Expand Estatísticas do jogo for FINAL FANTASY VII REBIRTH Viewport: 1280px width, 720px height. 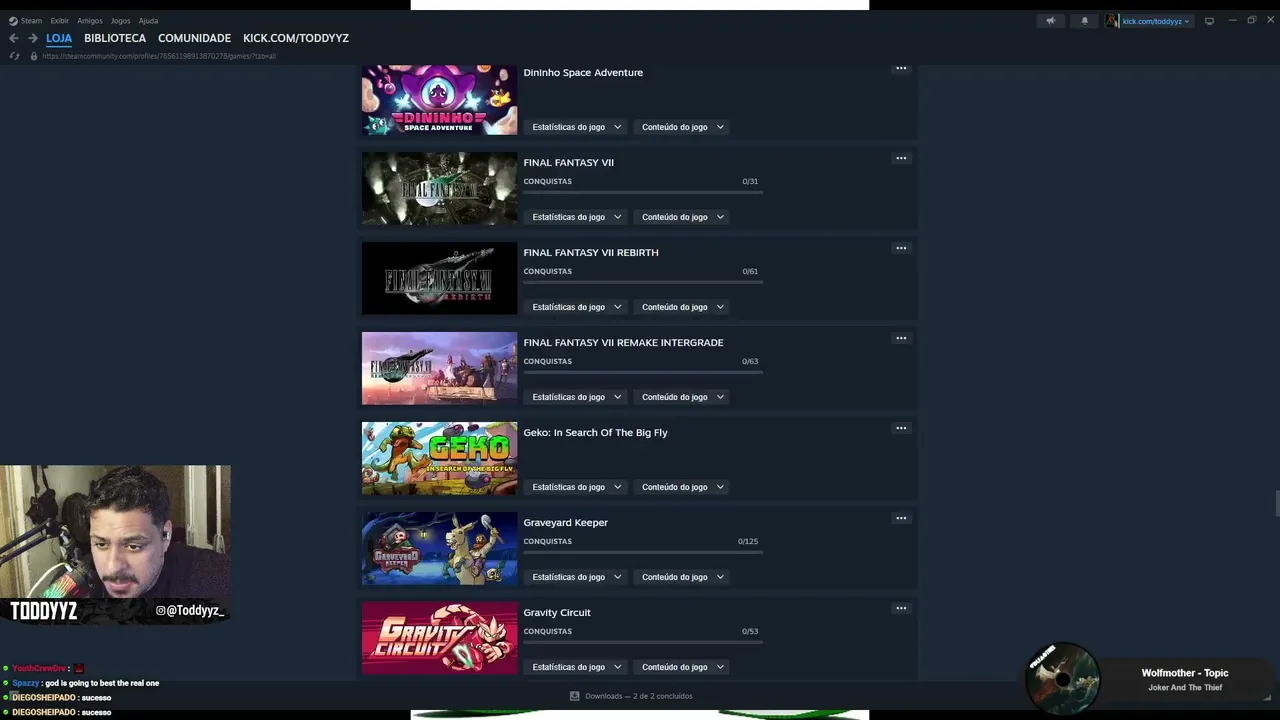[577, 307]
